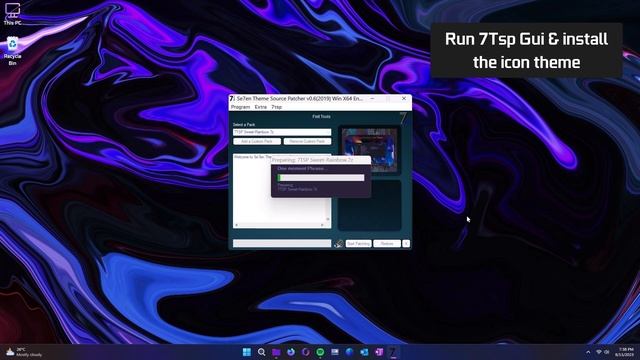
Task: Click the 7 logo in patcher corner
Action: pos(403,119)
